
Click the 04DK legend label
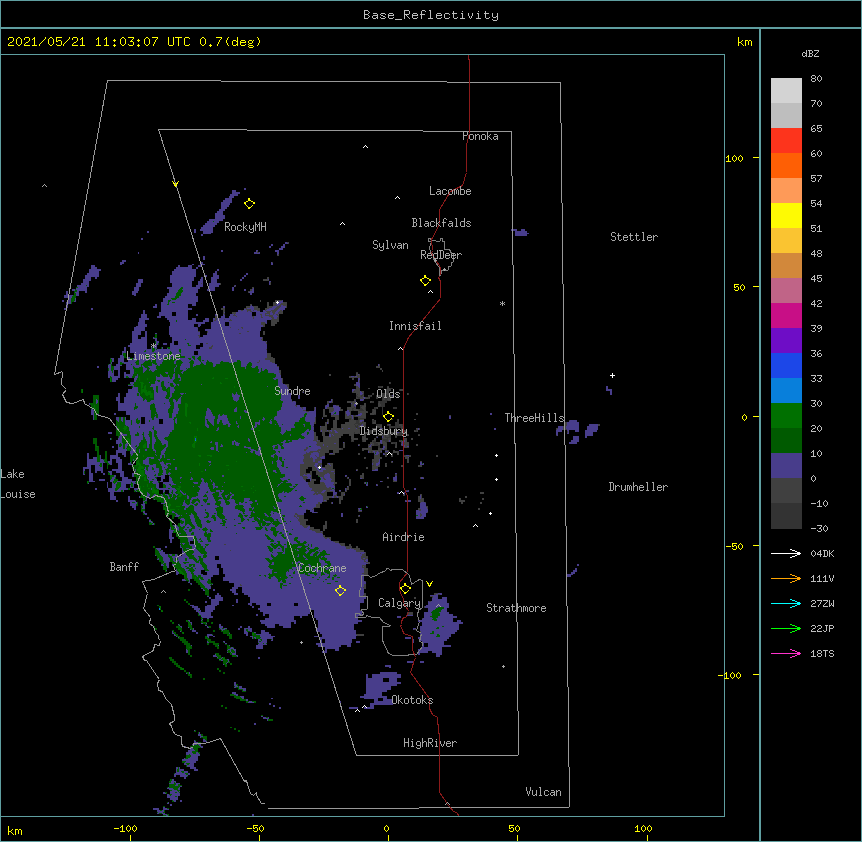coord(822,553)
